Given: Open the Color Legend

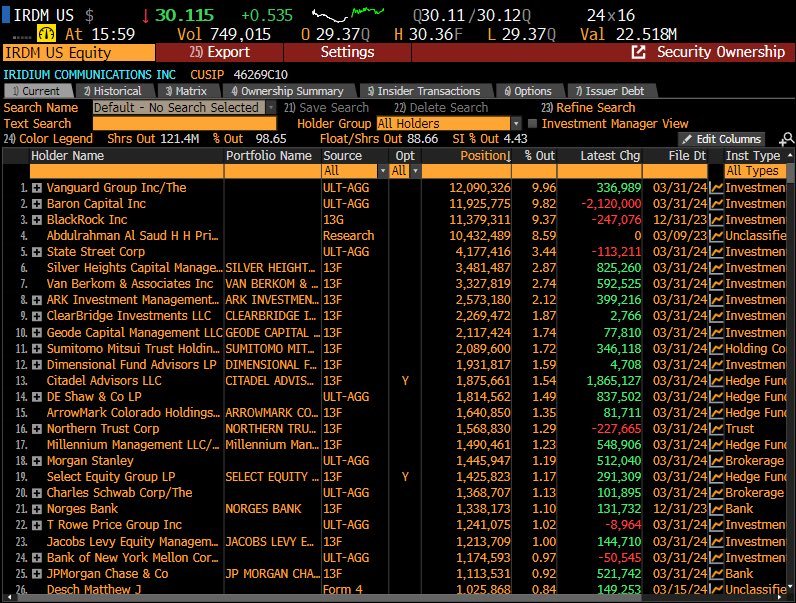Looking at the screenshot, I should 48,139.
